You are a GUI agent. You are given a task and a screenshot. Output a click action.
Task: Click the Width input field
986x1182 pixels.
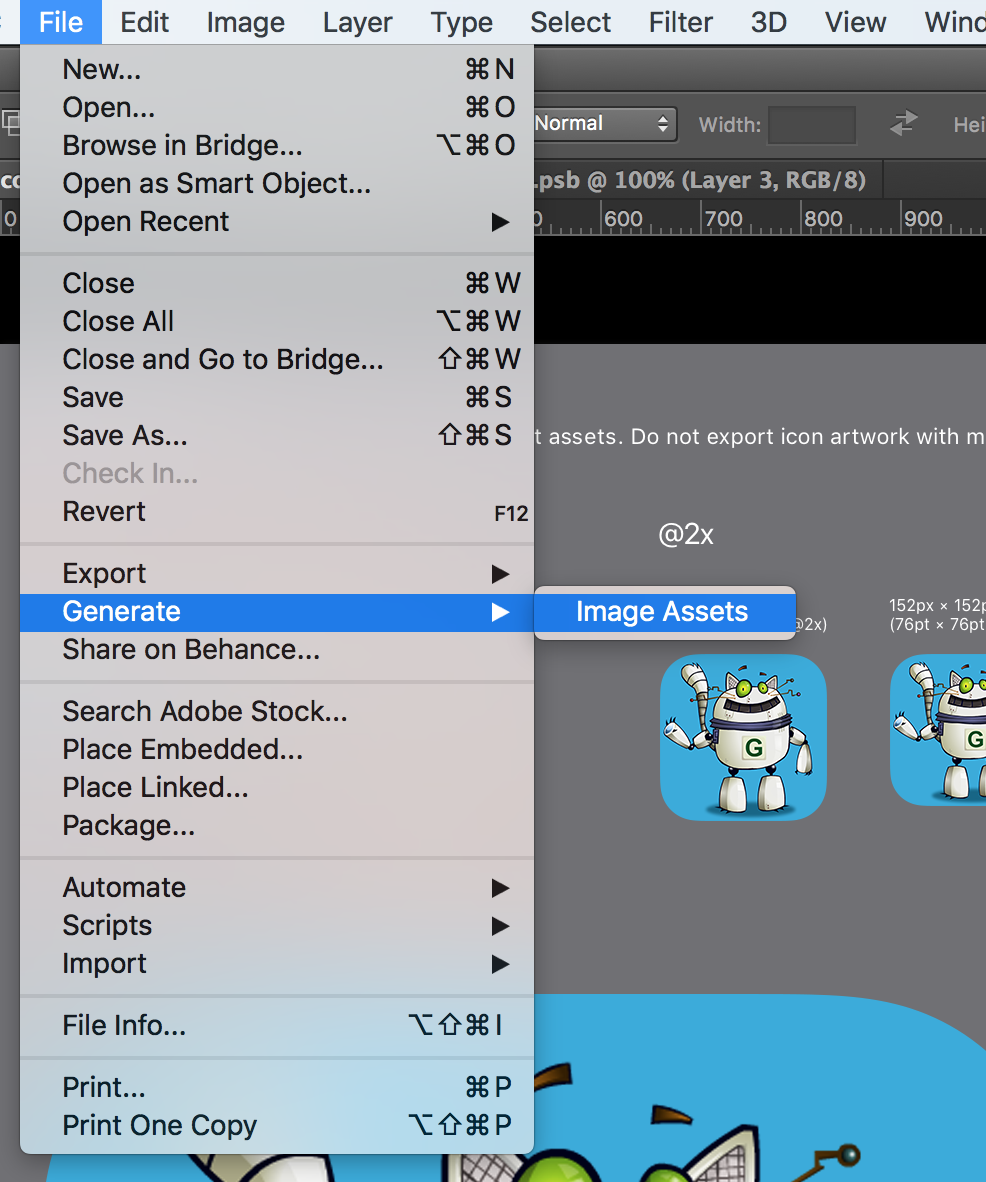click(x=812, y=124)
